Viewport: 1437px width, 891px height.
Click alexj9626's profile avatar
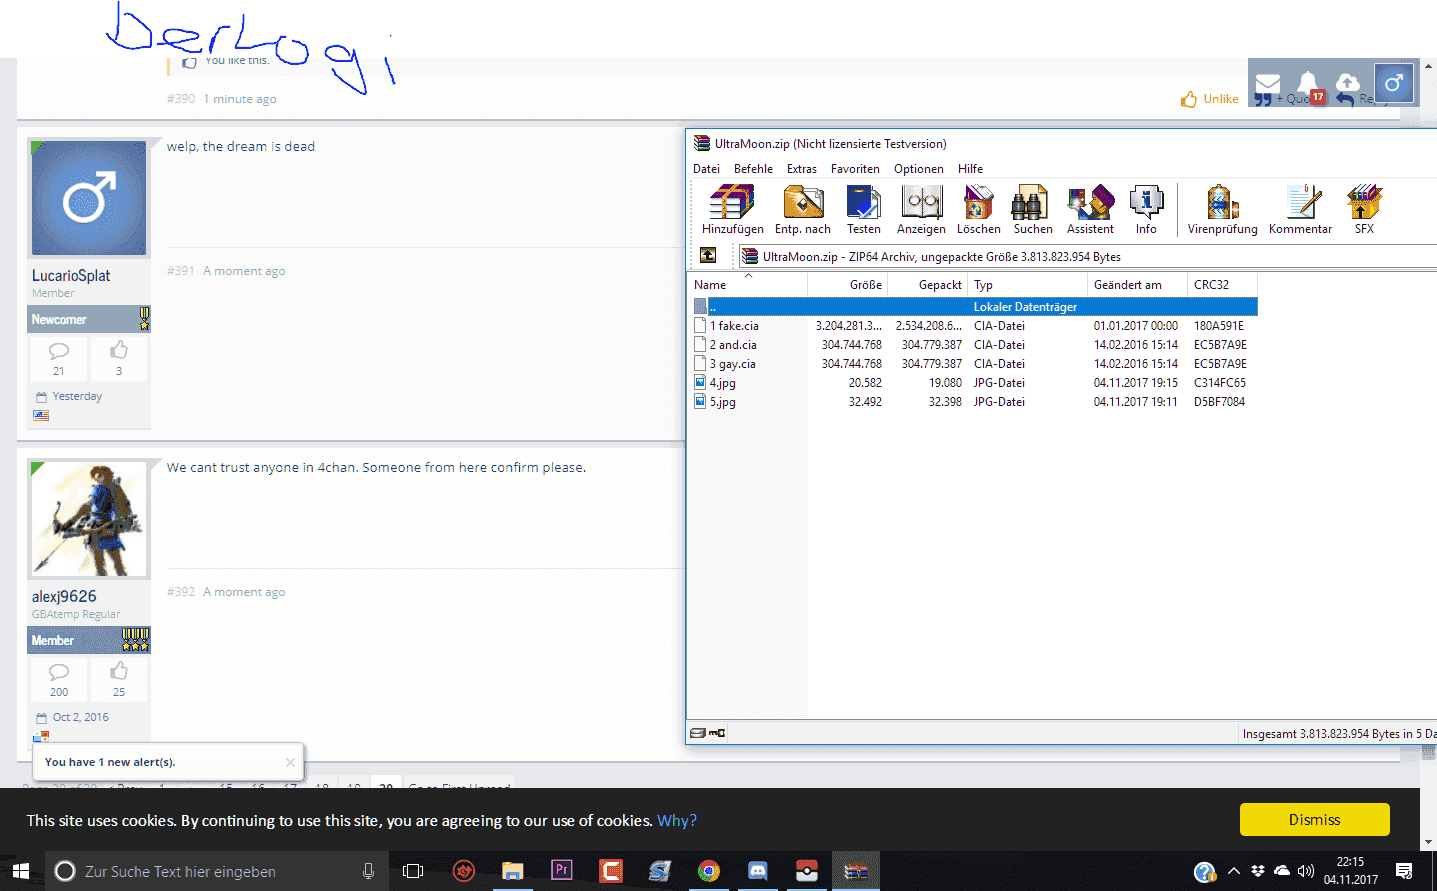(89, 519)
